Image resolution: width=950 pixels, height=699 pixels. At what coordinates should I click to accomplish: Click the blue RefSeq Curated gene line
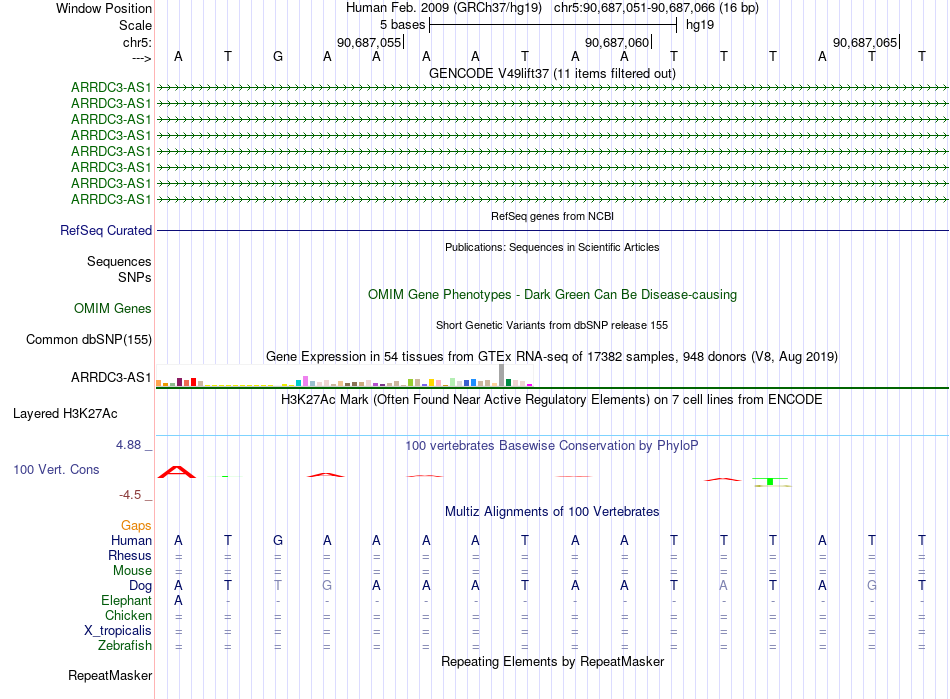tap(552, 230)
